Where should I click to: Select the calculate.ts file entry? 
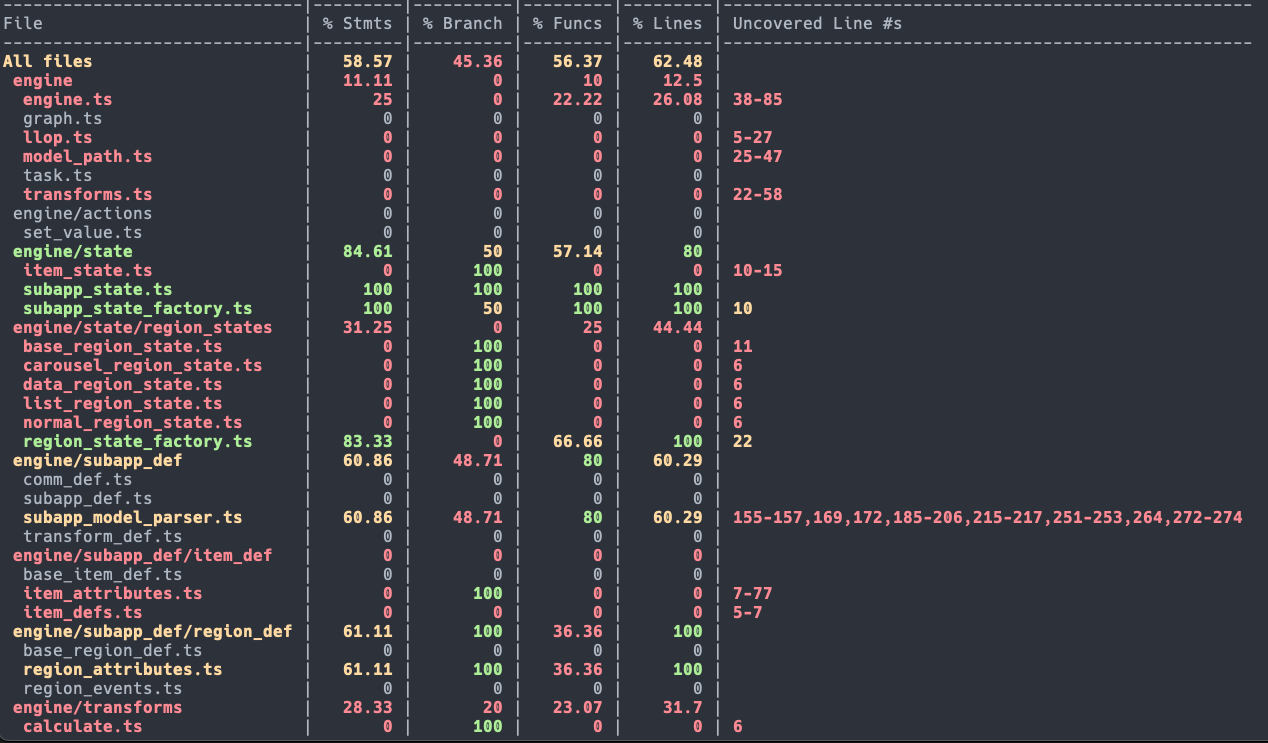(82, 727)
